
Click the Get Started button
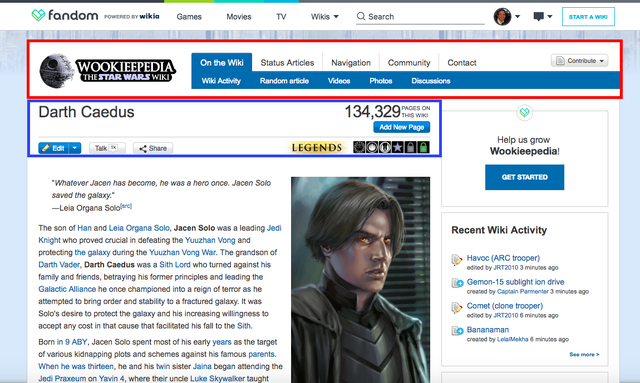pyautogui.click(x=524, y=177)
